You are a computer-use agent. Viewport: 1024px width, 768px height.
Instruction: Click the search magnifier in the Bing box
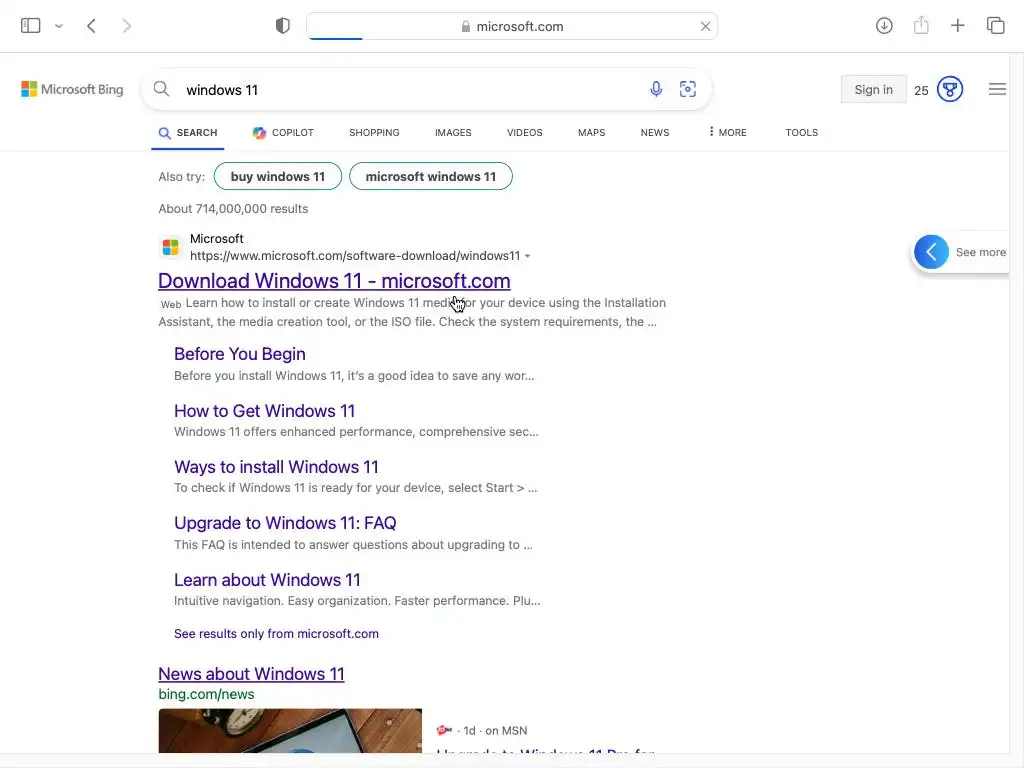pos(161,89)
